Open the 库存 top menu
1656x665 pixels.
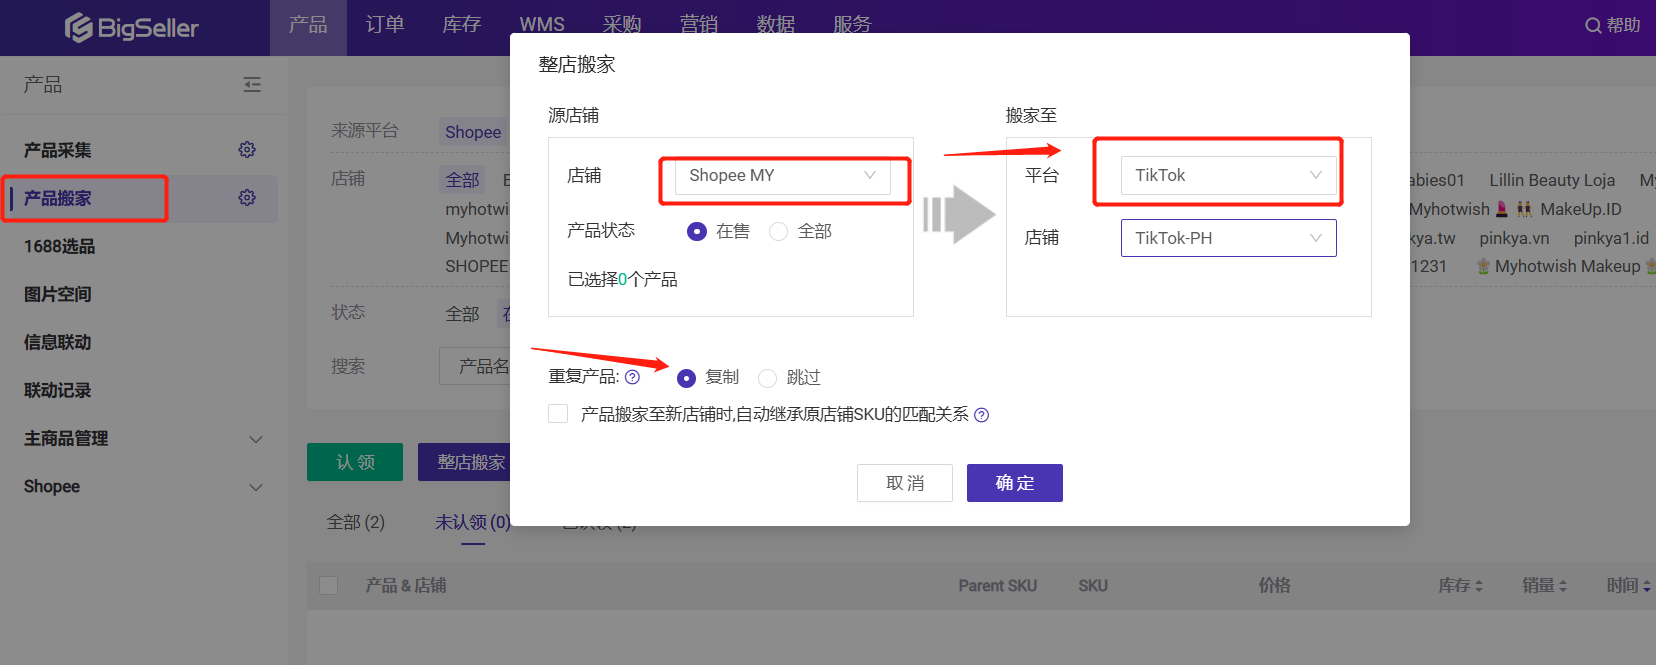tap(462, 25)
